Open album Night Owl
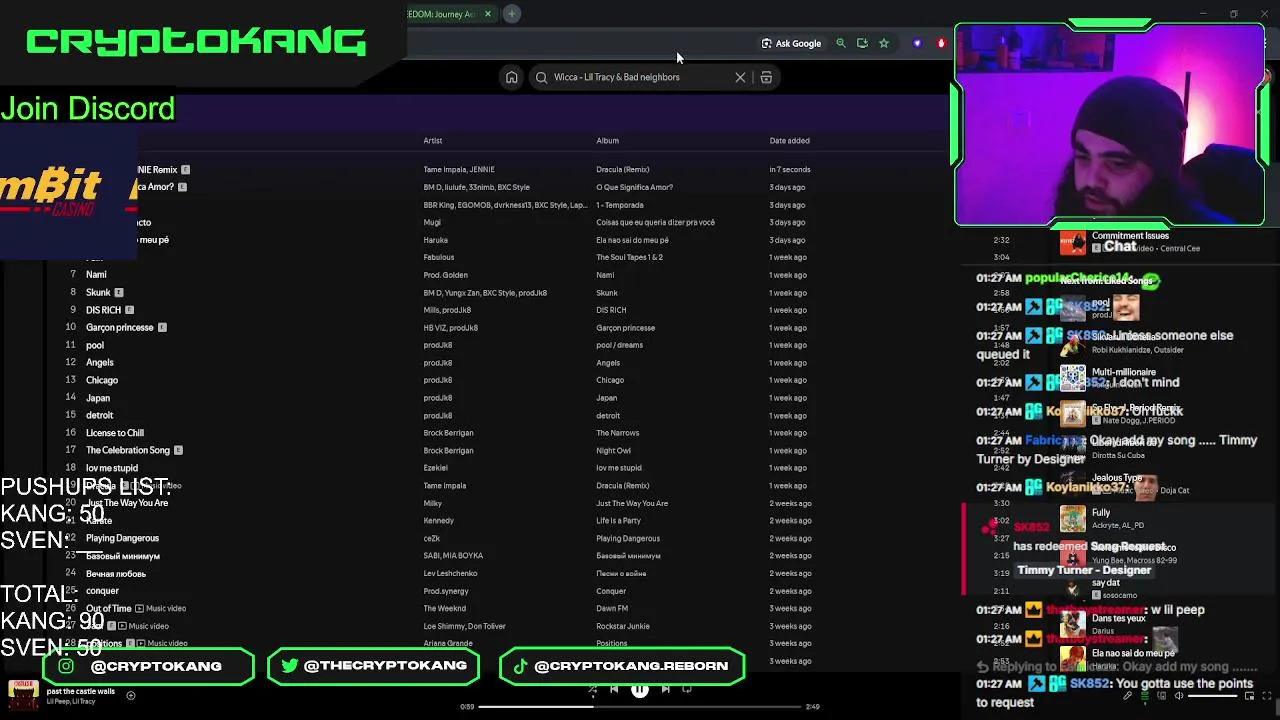 click(x=613, y=450)
